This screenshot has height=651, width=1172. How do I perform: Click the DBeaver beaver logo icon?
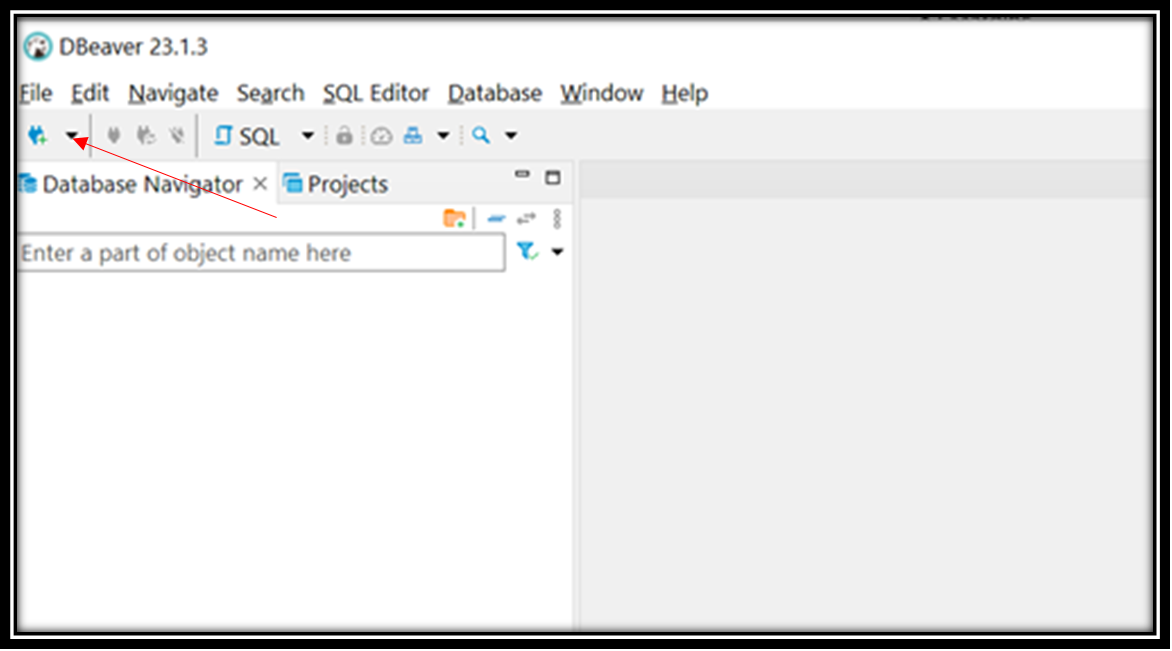click(x=37, y=46)
